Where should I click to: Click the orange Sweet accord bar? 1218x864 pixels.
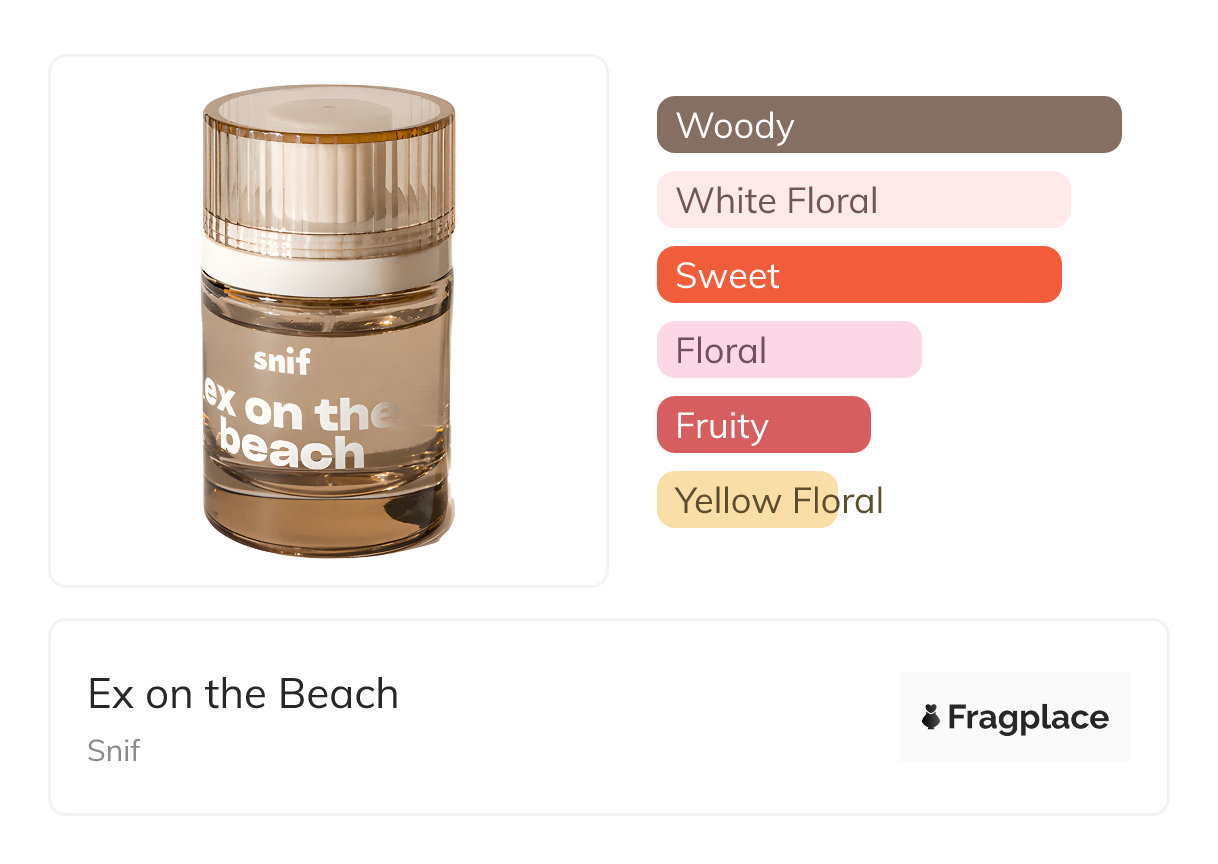coord(858,275)
